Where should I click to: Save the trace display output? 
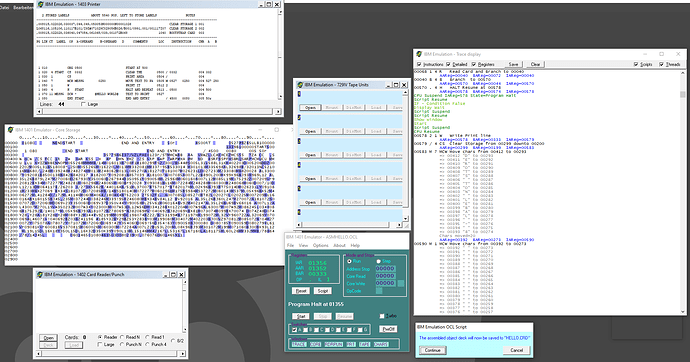[x=513, y=64]
